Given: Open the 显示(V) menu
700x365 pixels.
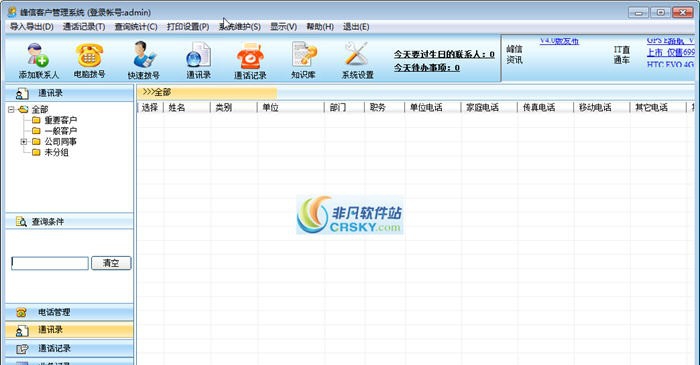Looking at the screenshot, I should 283,27.
